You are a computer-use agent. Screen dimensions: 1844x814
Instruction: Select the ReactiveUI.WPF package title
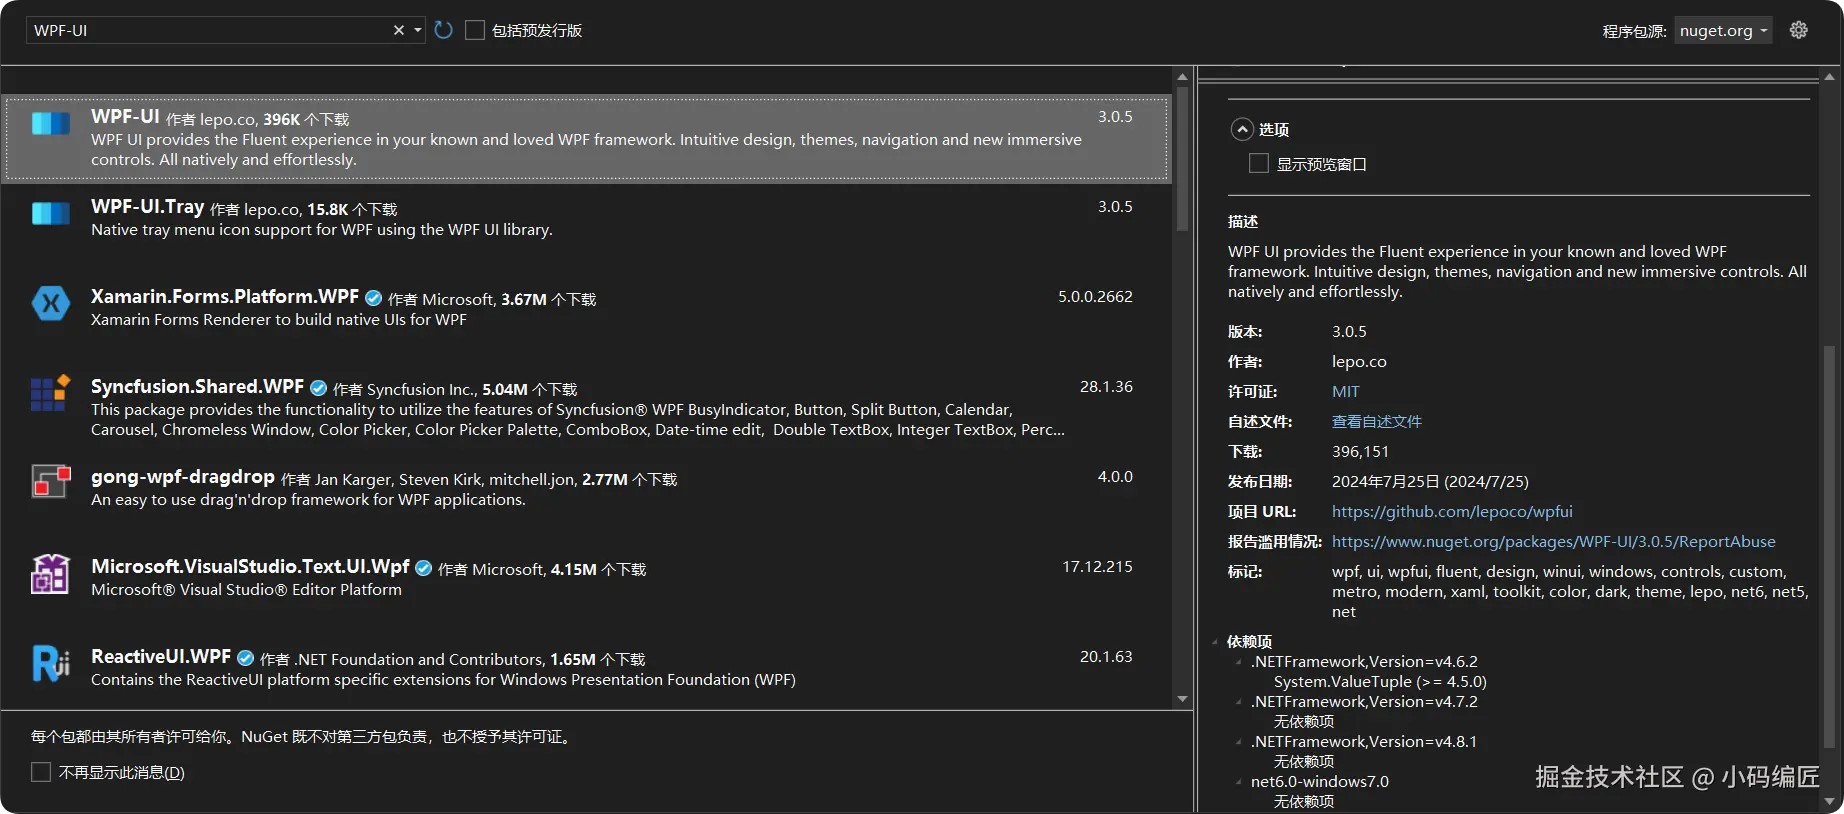click(161, 656)
